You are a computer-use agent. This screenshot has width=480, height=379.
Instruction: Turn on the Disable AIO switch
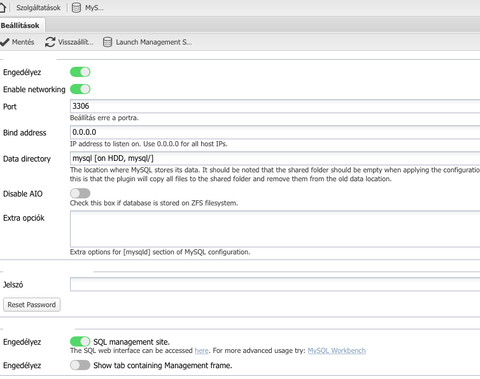click(x=80, y=193)
